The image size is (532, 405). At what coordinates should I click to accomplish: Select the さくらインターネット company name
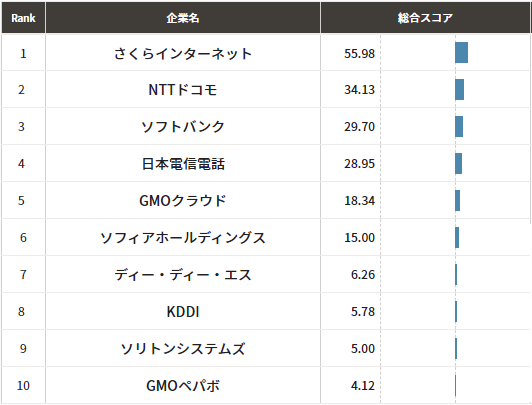click(183, 53)
